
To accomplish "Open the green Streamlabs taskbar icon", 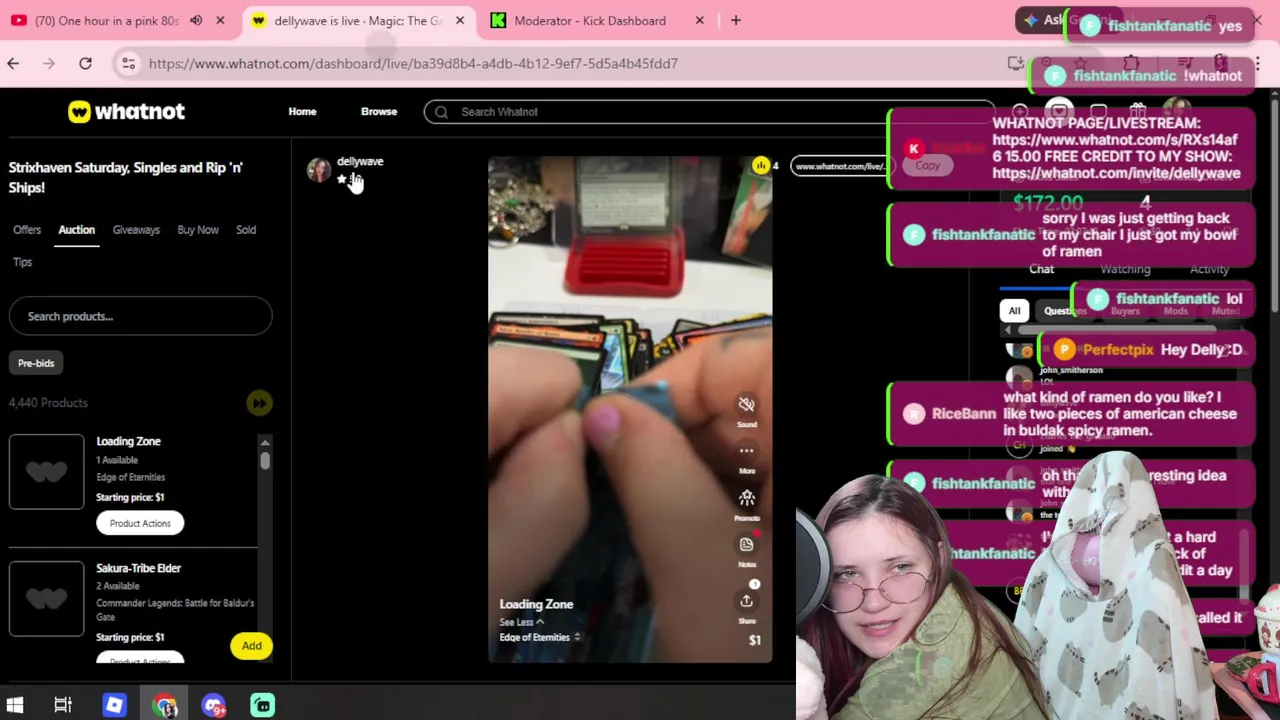I will 262,705.
